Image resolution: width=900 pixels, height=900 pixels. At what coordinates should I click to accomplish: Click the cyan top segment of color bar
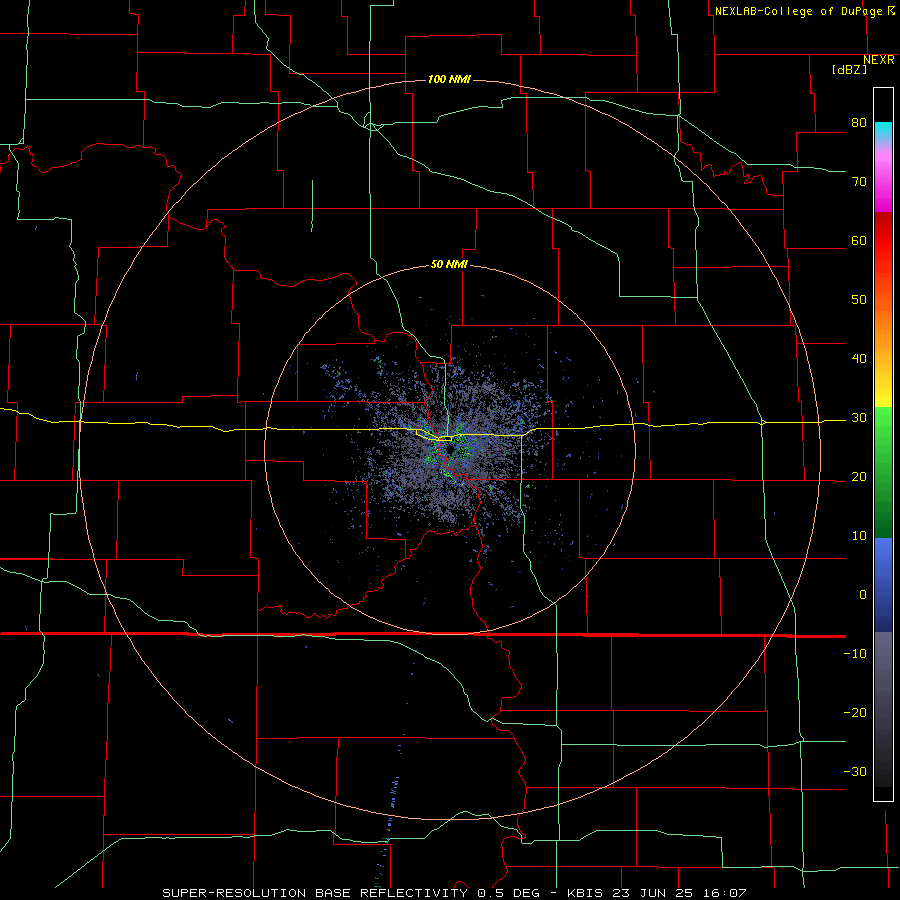(883, 131)
